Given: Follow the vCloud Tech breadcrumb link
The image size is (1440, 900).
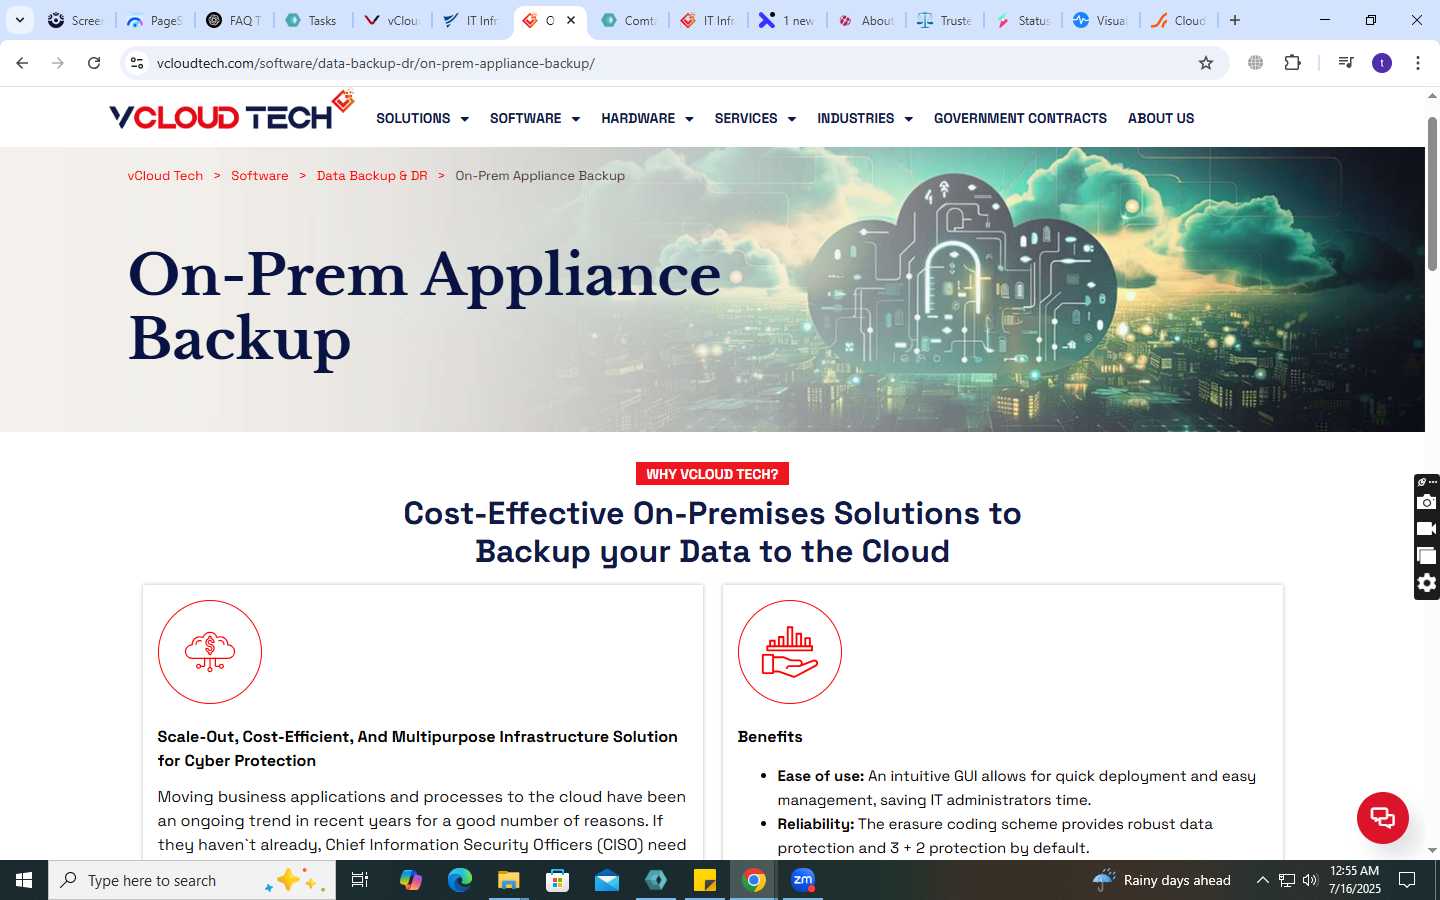Looking at the screenshot, I should click(165, 175).
